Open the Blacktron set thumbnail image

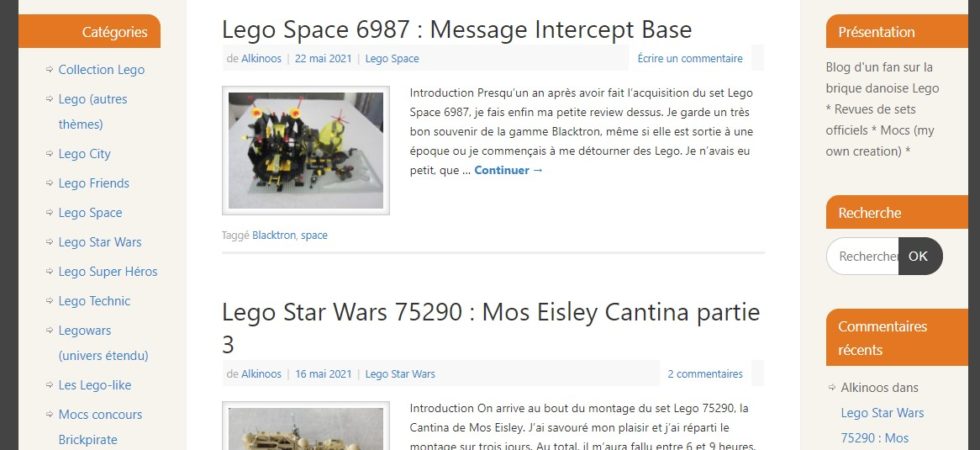pos(306,151)
